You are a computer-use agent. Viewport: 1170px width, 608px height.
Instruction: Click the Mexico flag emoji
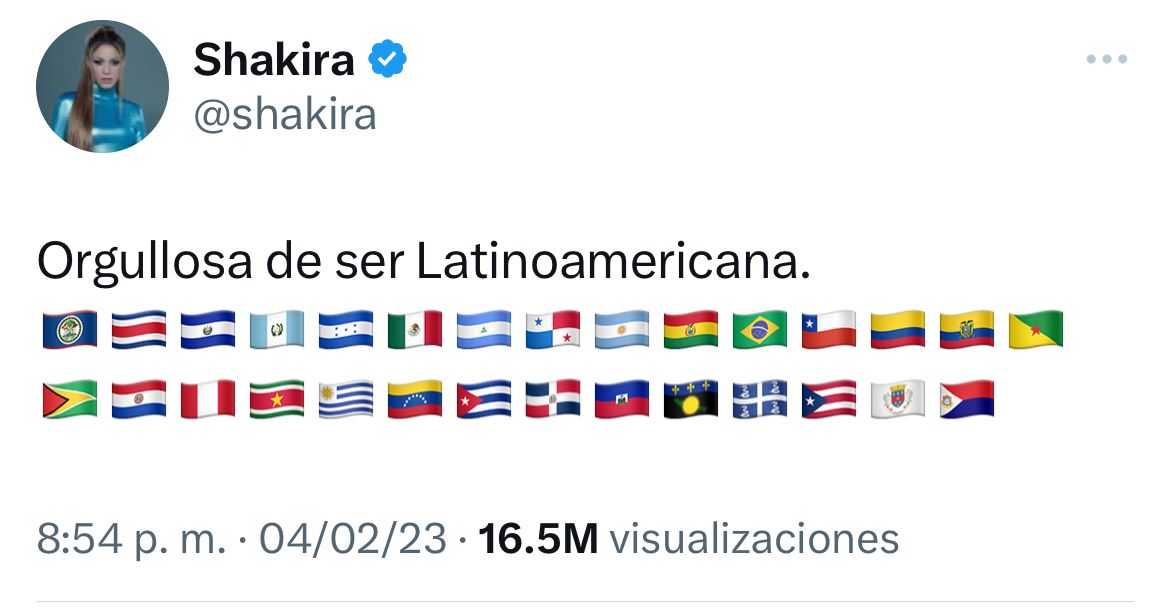(415, 330)
